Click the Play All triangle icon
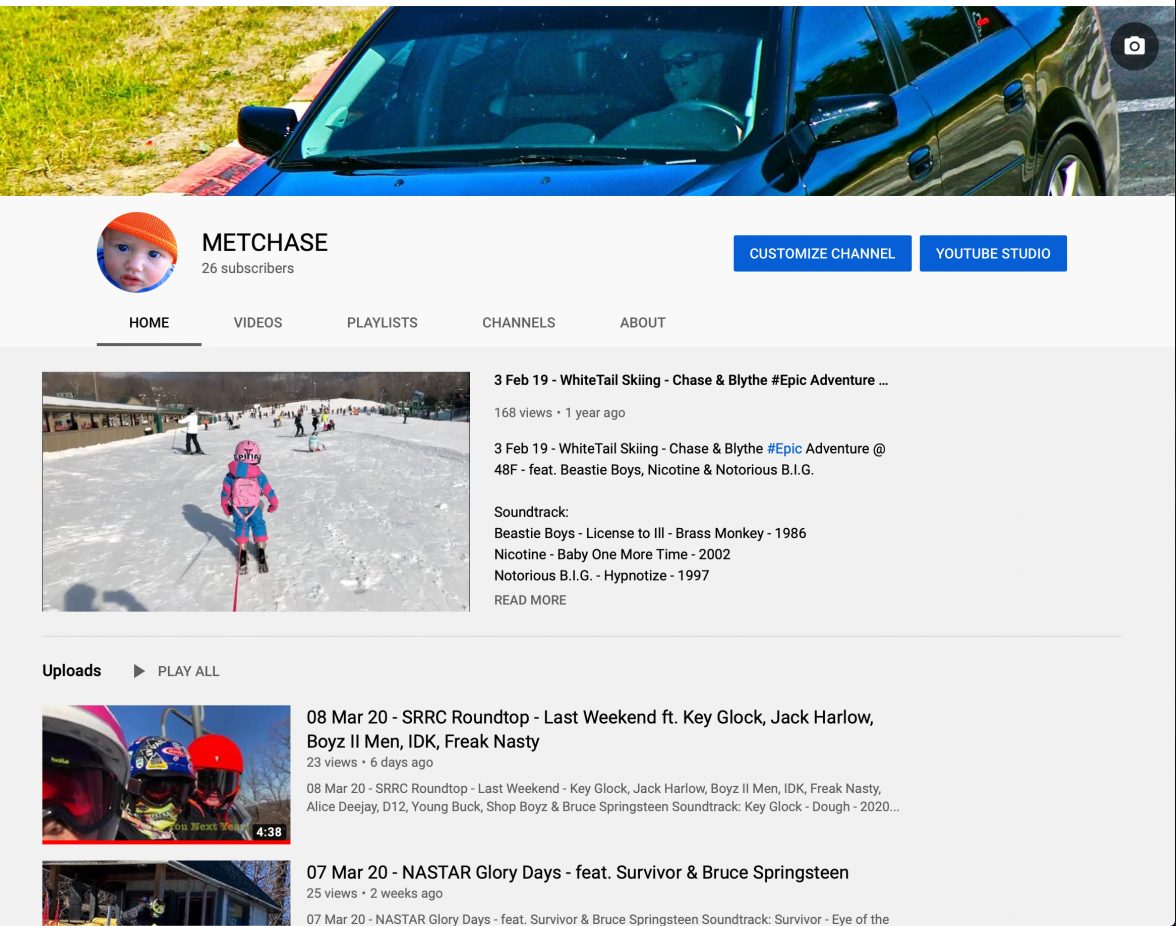 pyautogui.click(x=139, y=671)
